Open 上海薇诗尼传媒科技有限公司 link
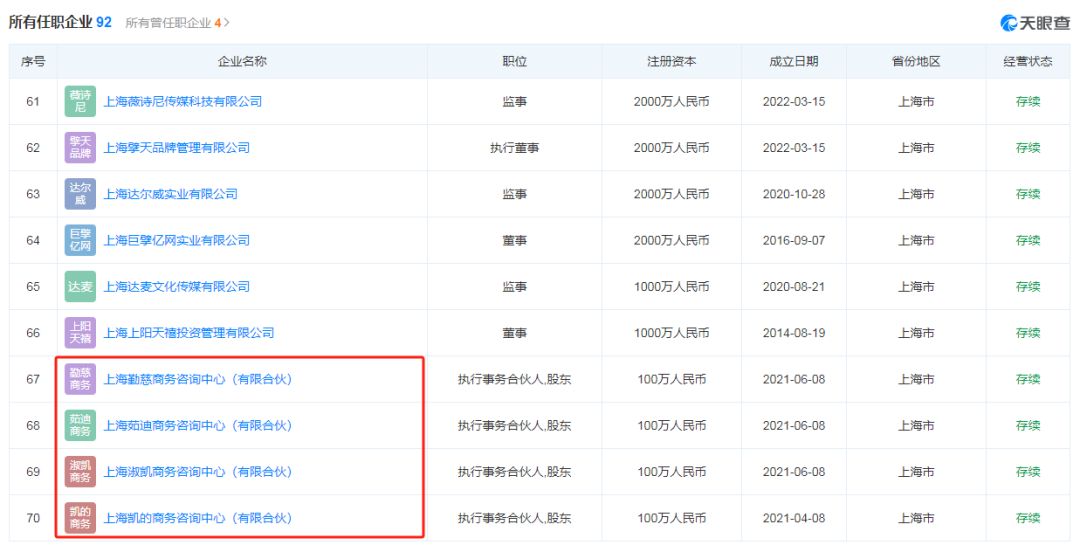Image resolution: width=1080 pixels, height=552 pixels. [183, 101]
